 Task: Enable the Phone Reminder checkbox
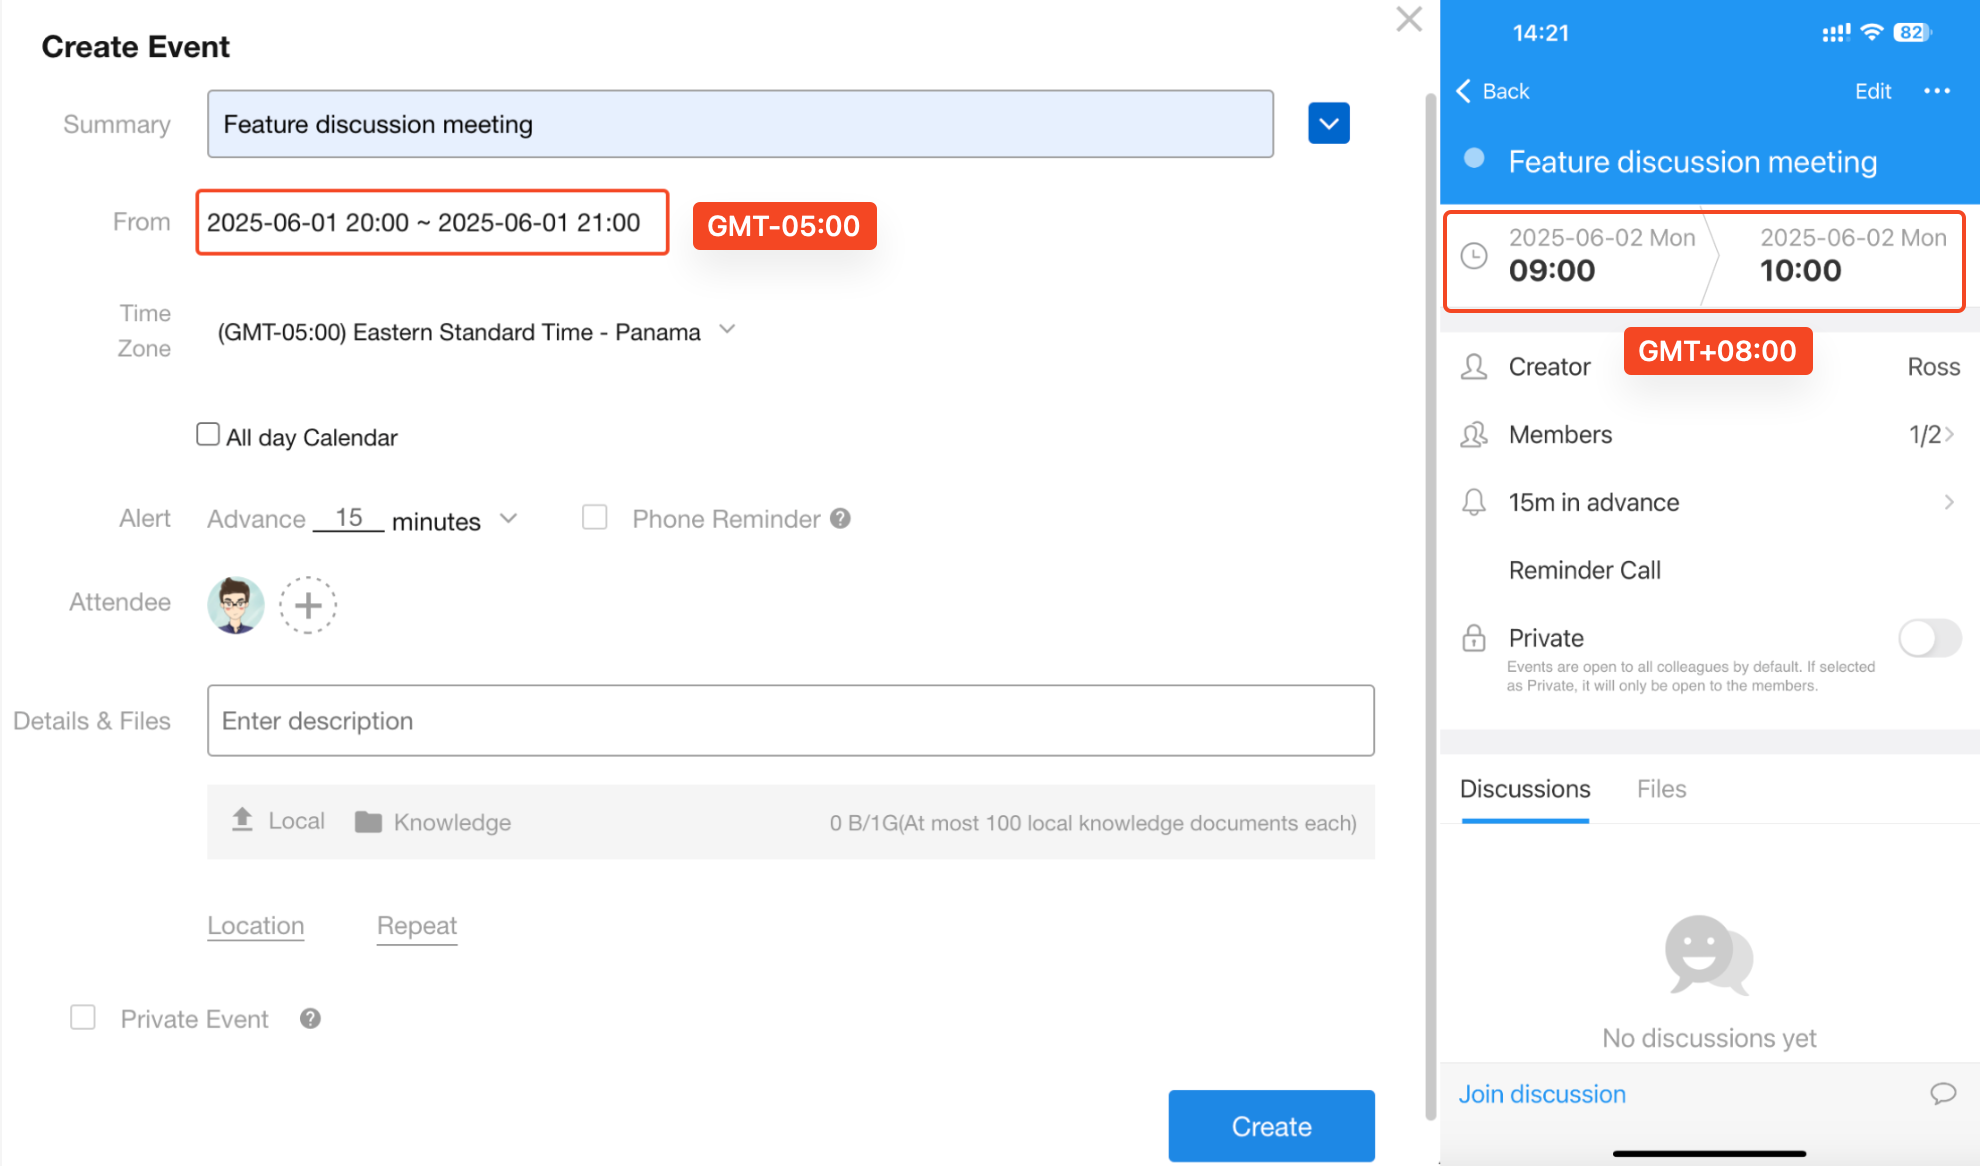click(x=595, y=517)
